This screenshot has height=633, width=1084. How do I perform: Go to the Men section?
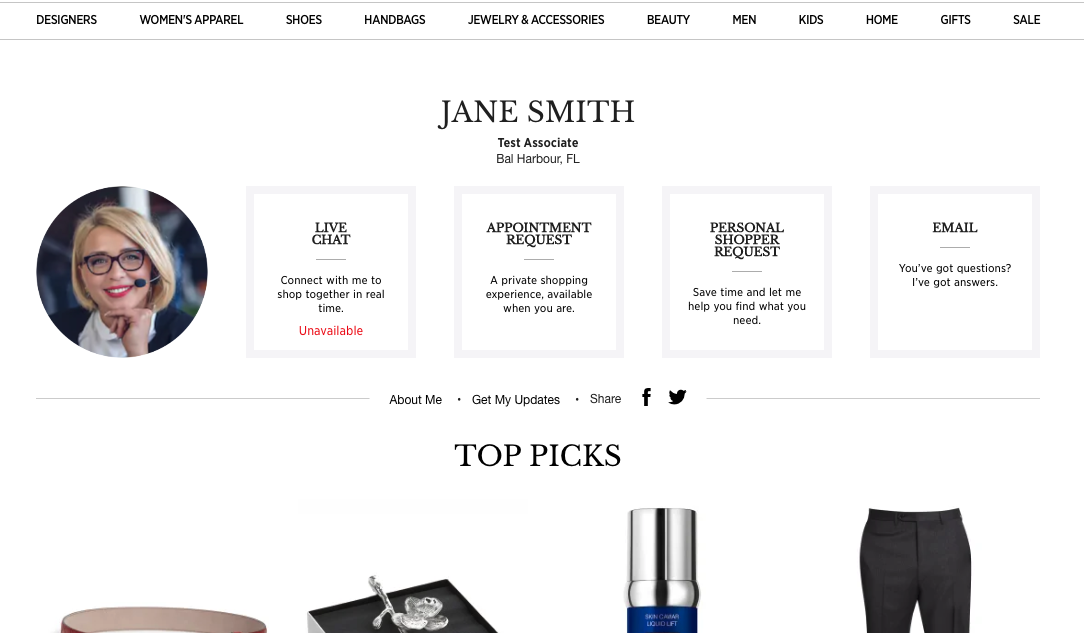[x=745, y=20]
